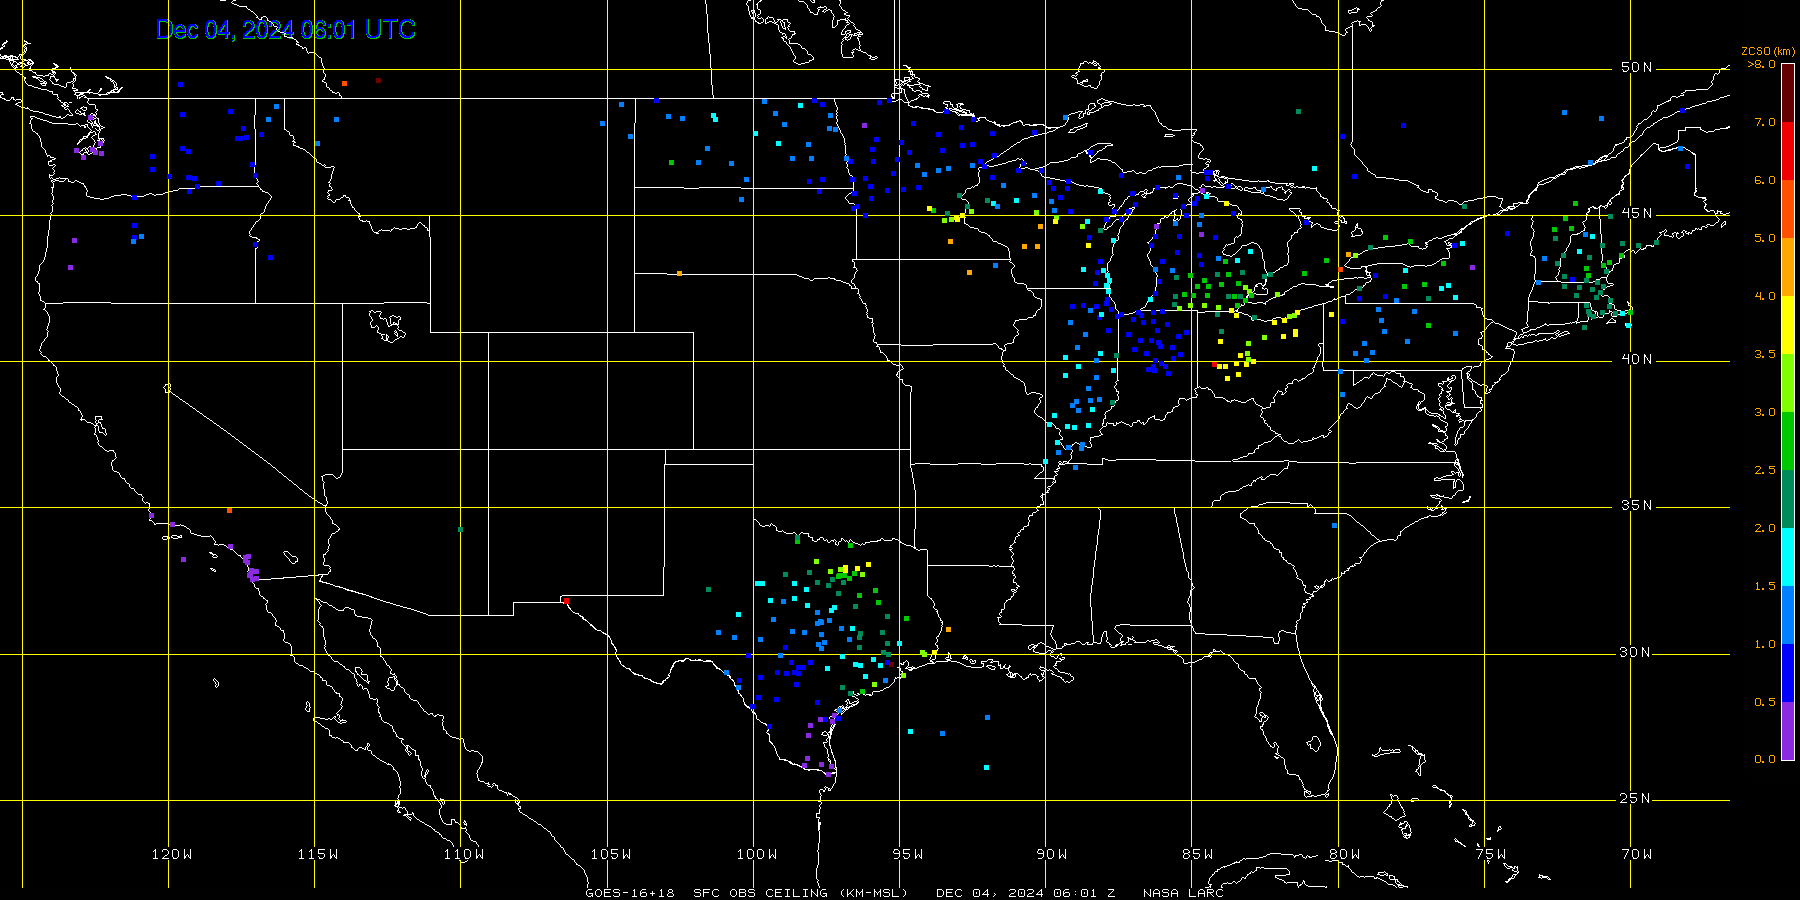1800x900 pixels.
Task: Click the 7.0 colorbar value
Action: (x=1764, y=122)
